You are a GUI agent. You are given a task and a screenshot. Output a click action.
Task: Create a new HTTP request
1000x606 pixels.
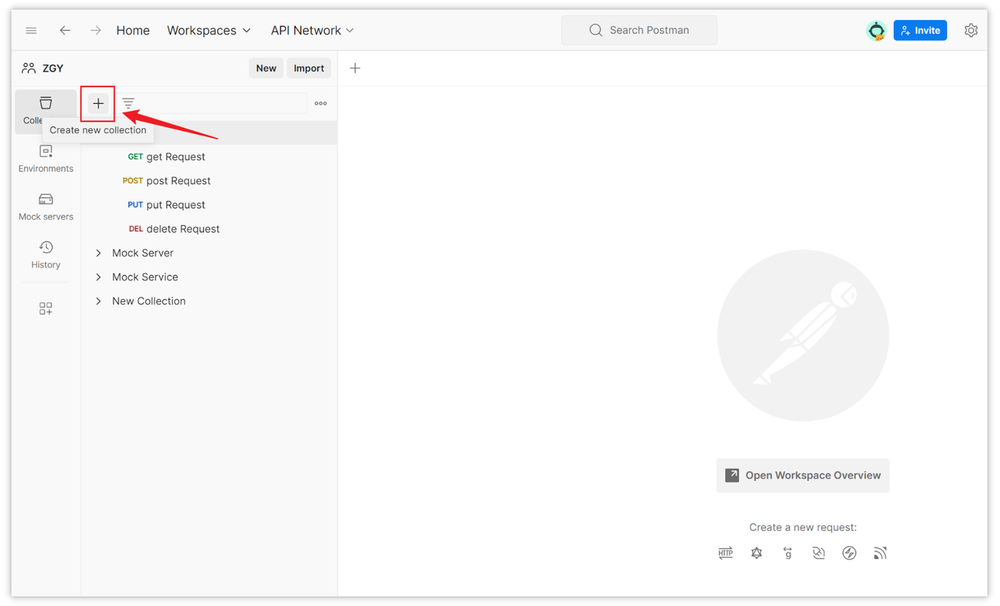point(726,553)
